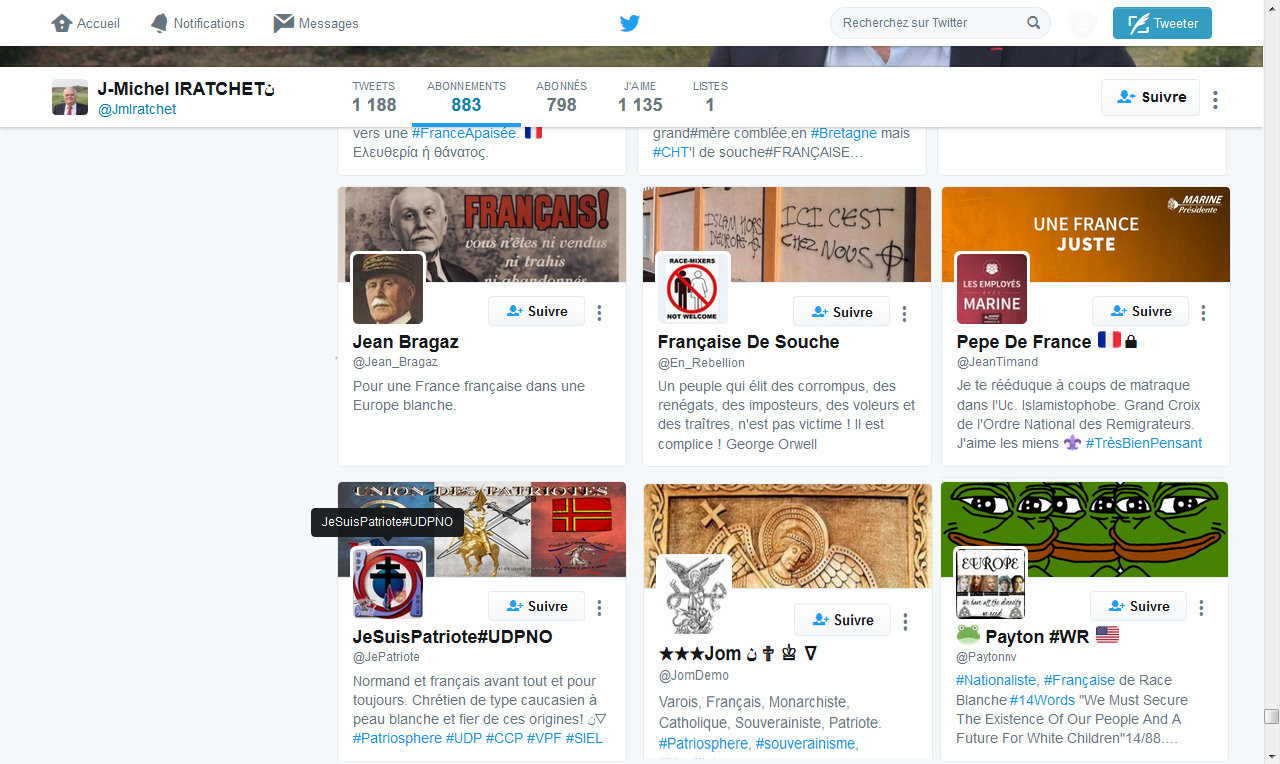Viewport: 1280px width, 764px height.
Task: Click the Recherchez sur Twitter search field
Action: (x=940, y=23)
